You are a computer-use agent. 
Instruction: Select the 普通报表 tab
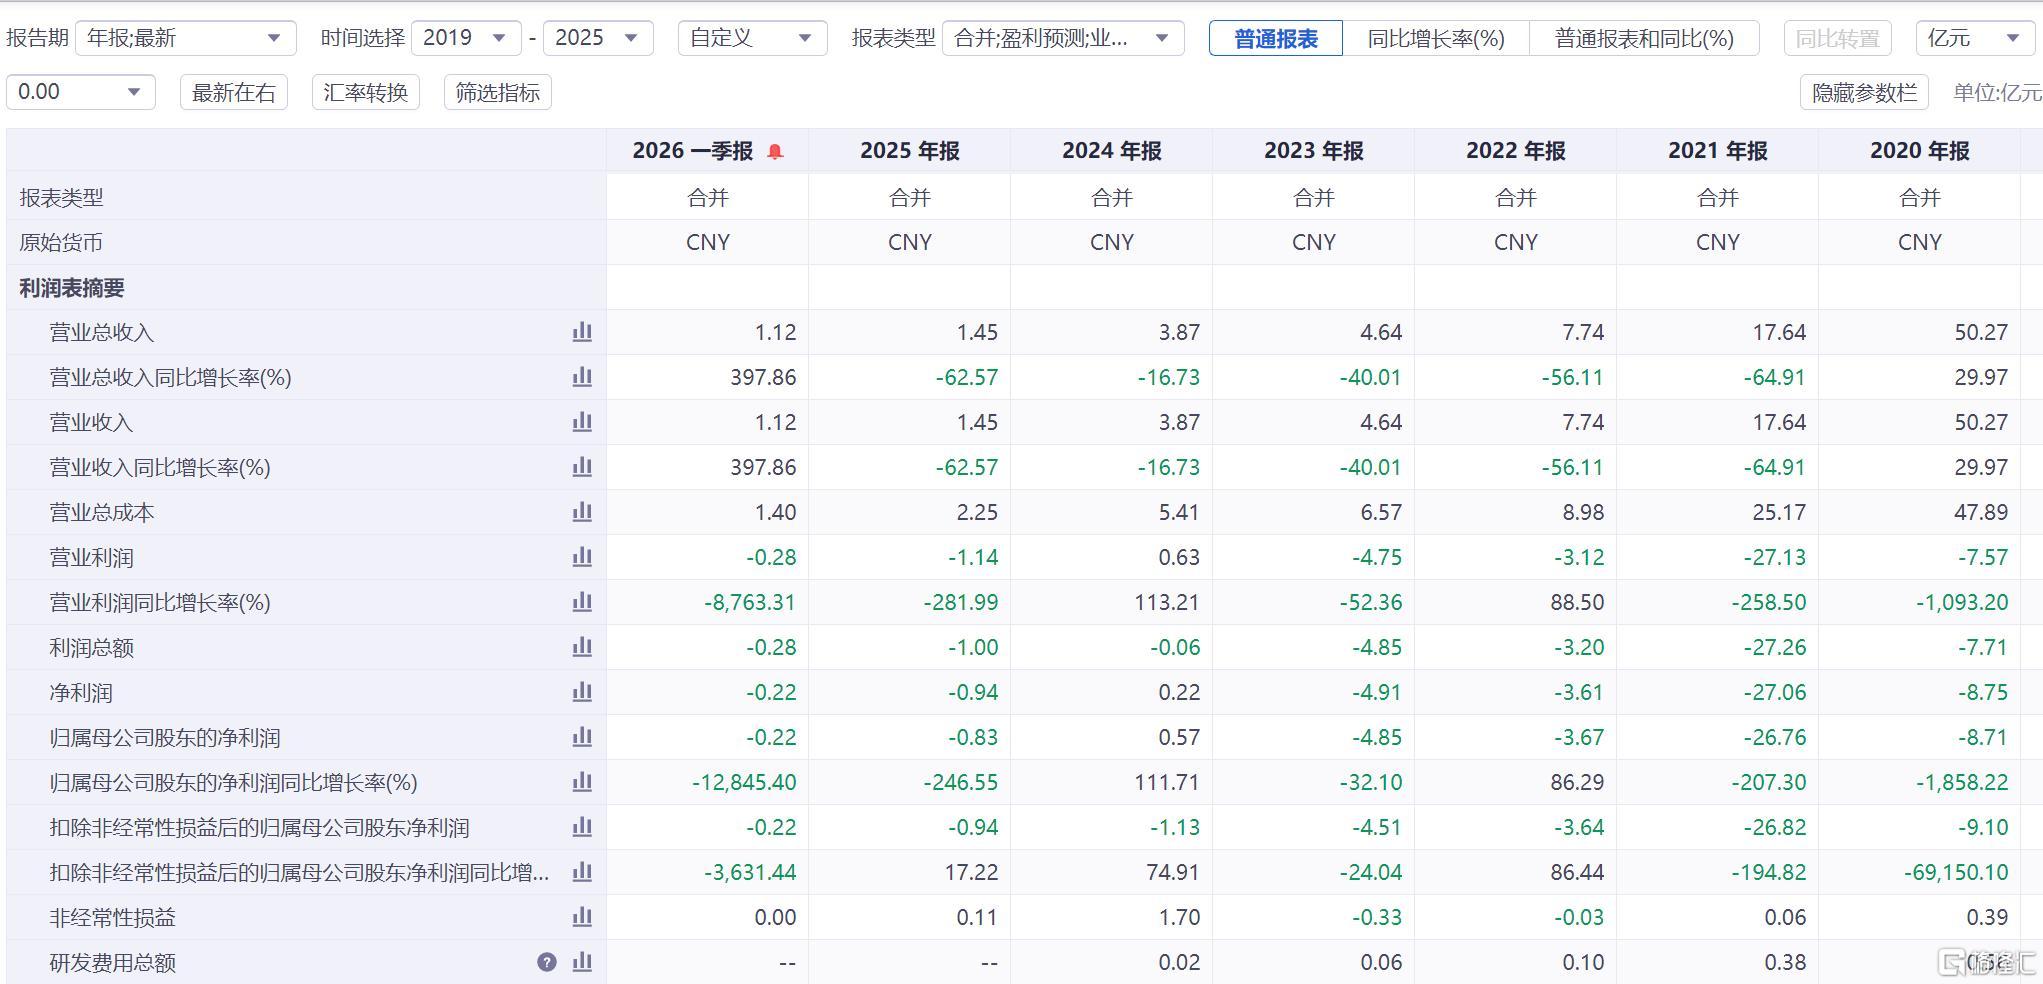point(1276,39)
